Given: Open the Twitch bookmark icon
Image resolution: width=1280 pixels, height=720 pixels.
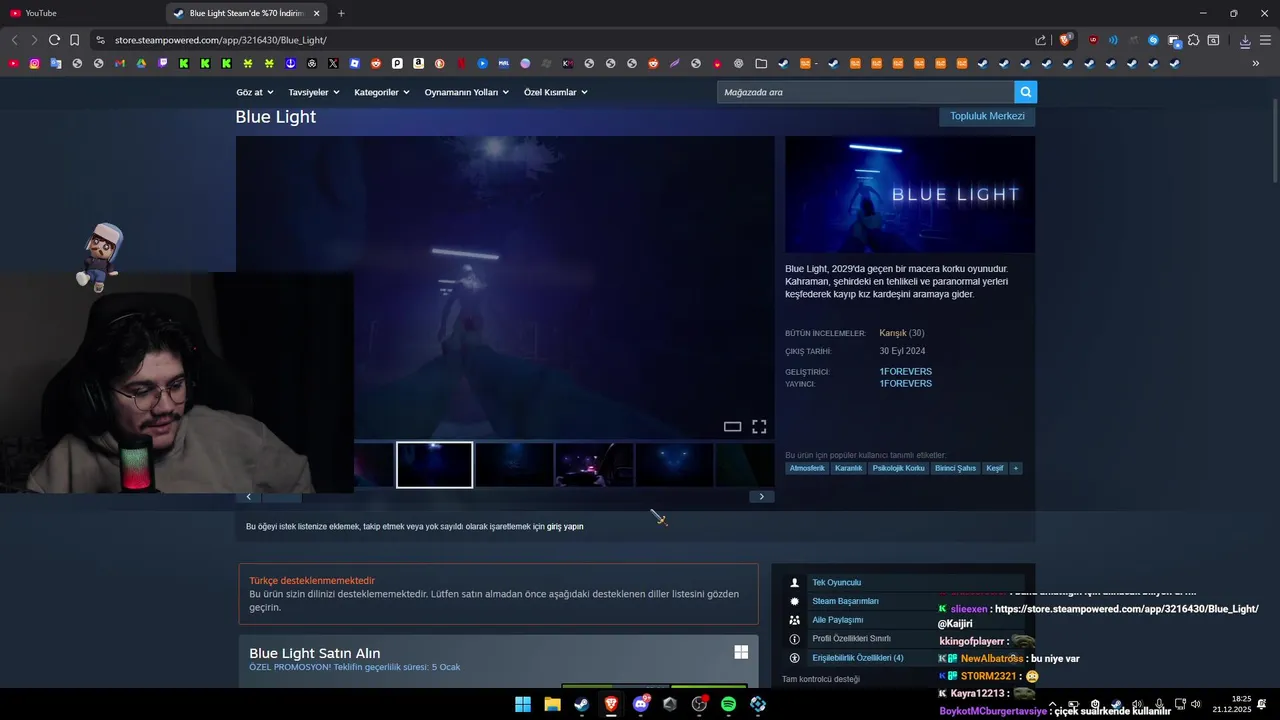Looking at the screenshot, I should coord(162,63).
